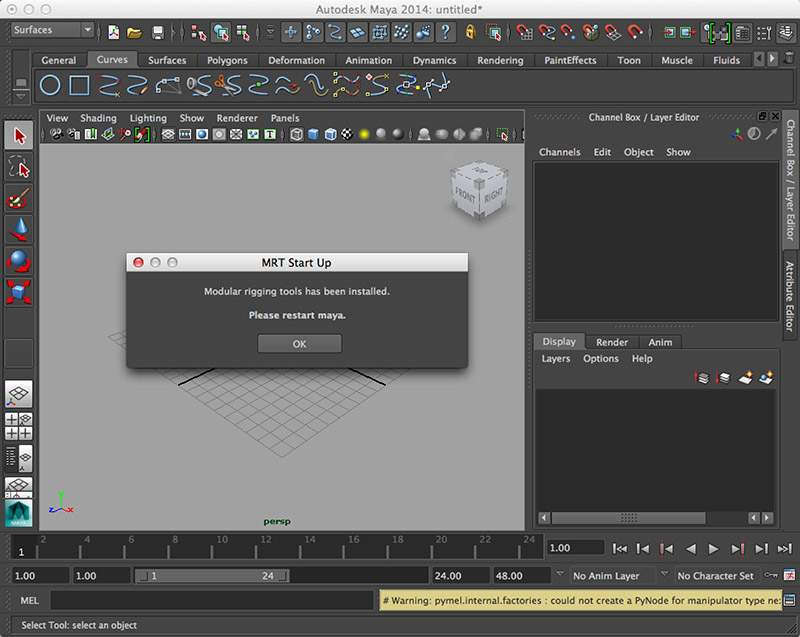Click playback end time field 24.00
The image size is (800, 637).
click(x=461, y=576)
